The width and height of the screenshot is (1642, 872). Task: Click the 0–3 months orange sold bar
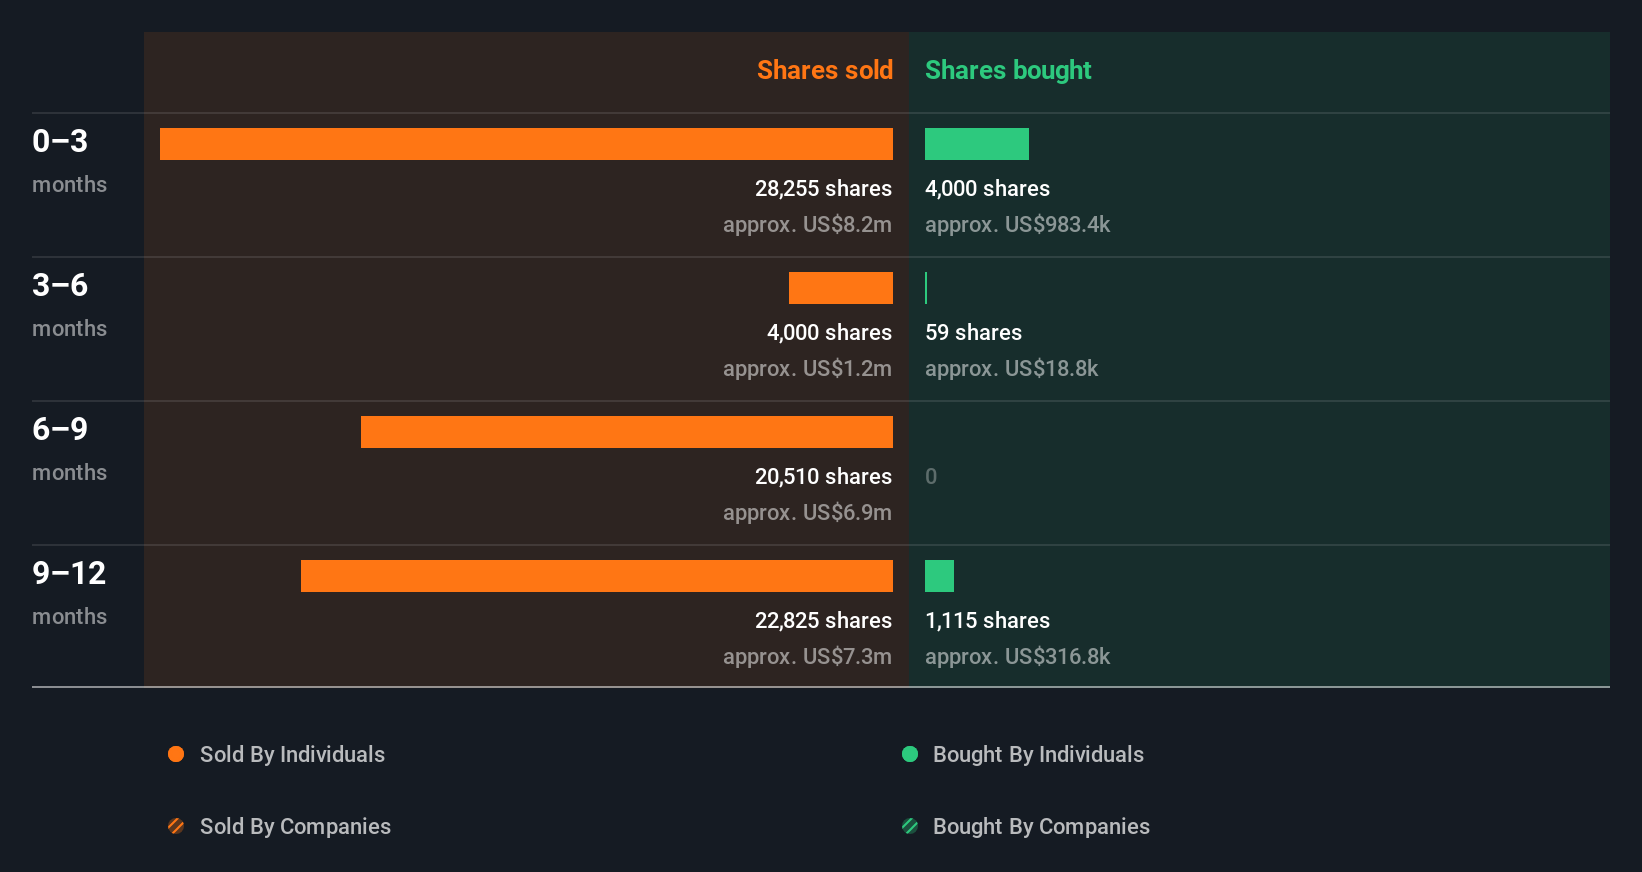pos(526,144)
